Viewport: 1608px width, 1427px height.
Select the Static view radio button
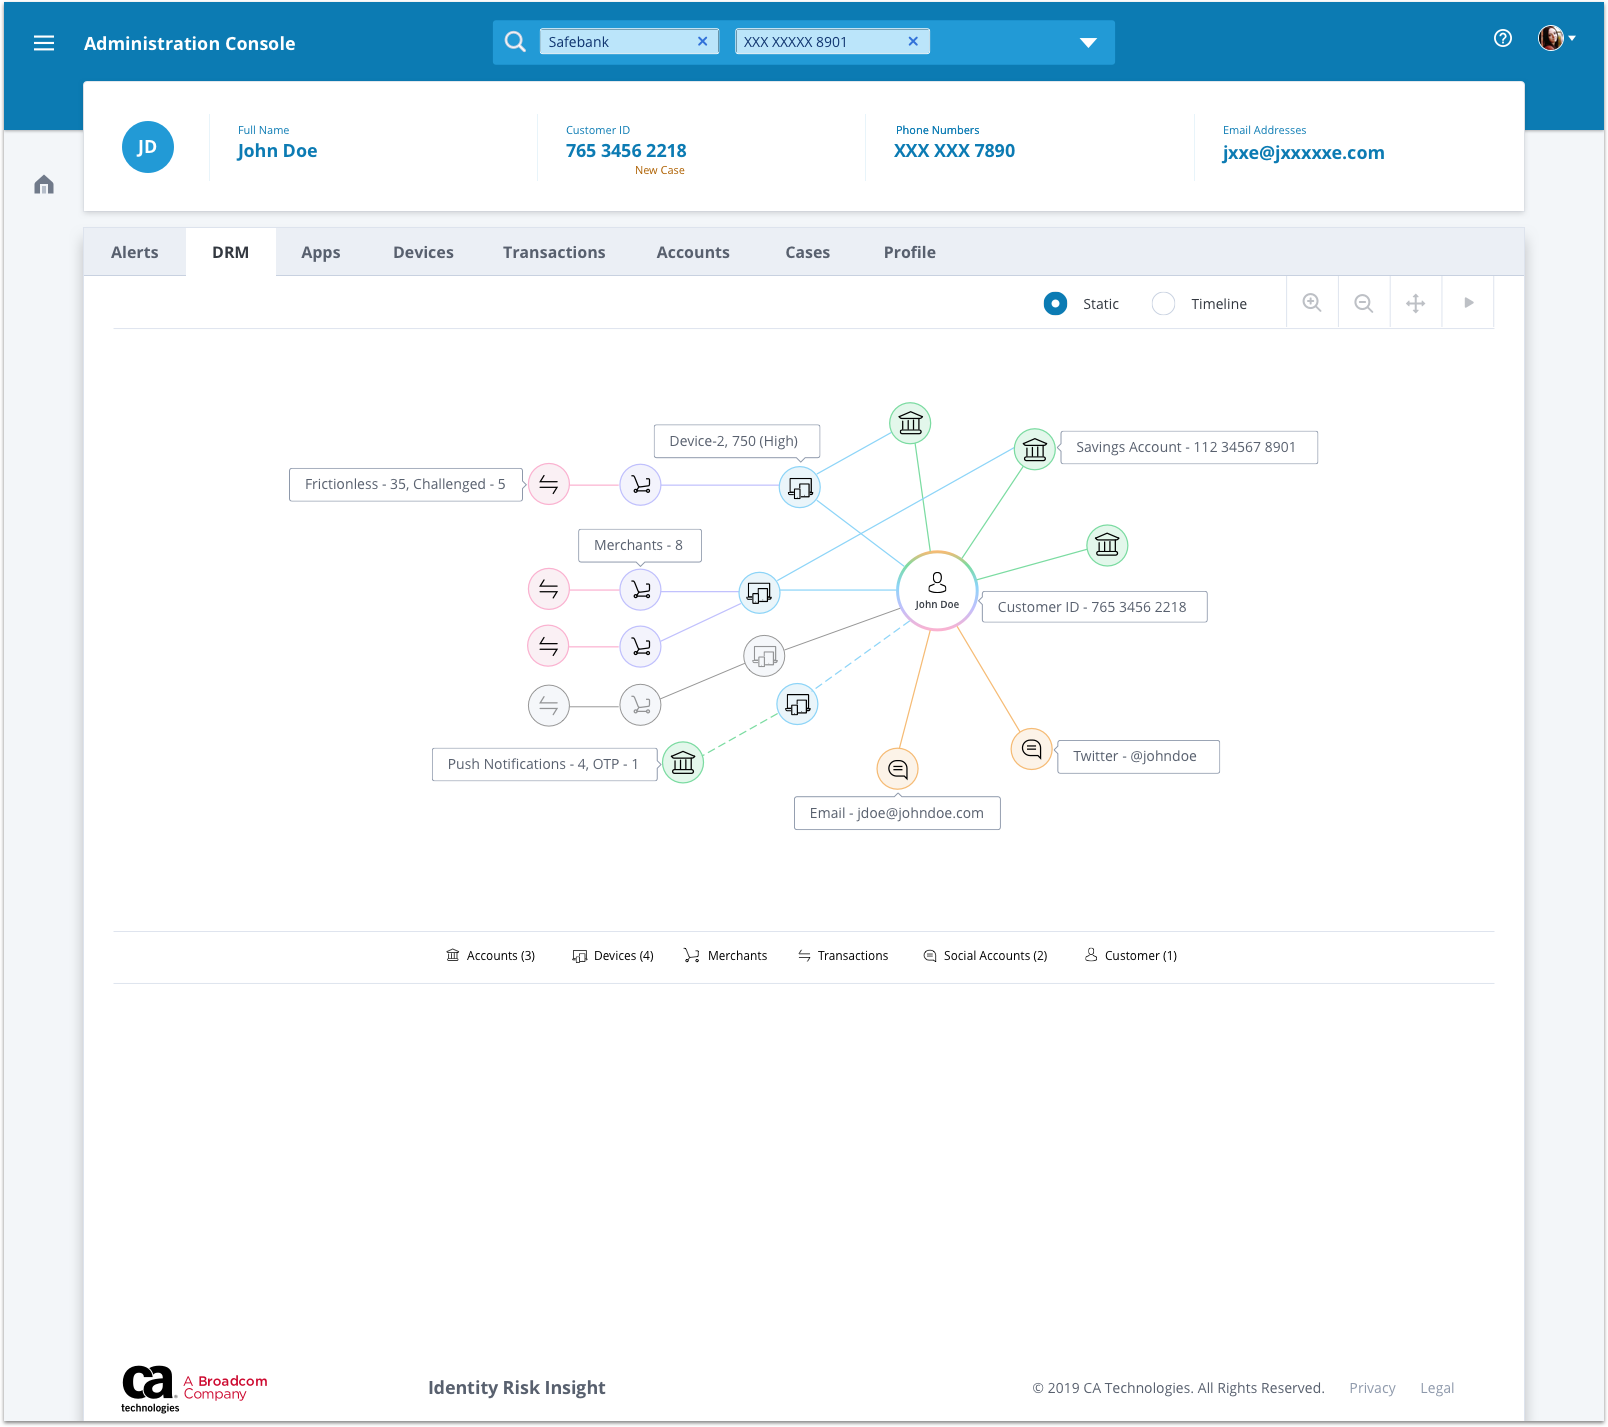click(x=1055, y=303)
